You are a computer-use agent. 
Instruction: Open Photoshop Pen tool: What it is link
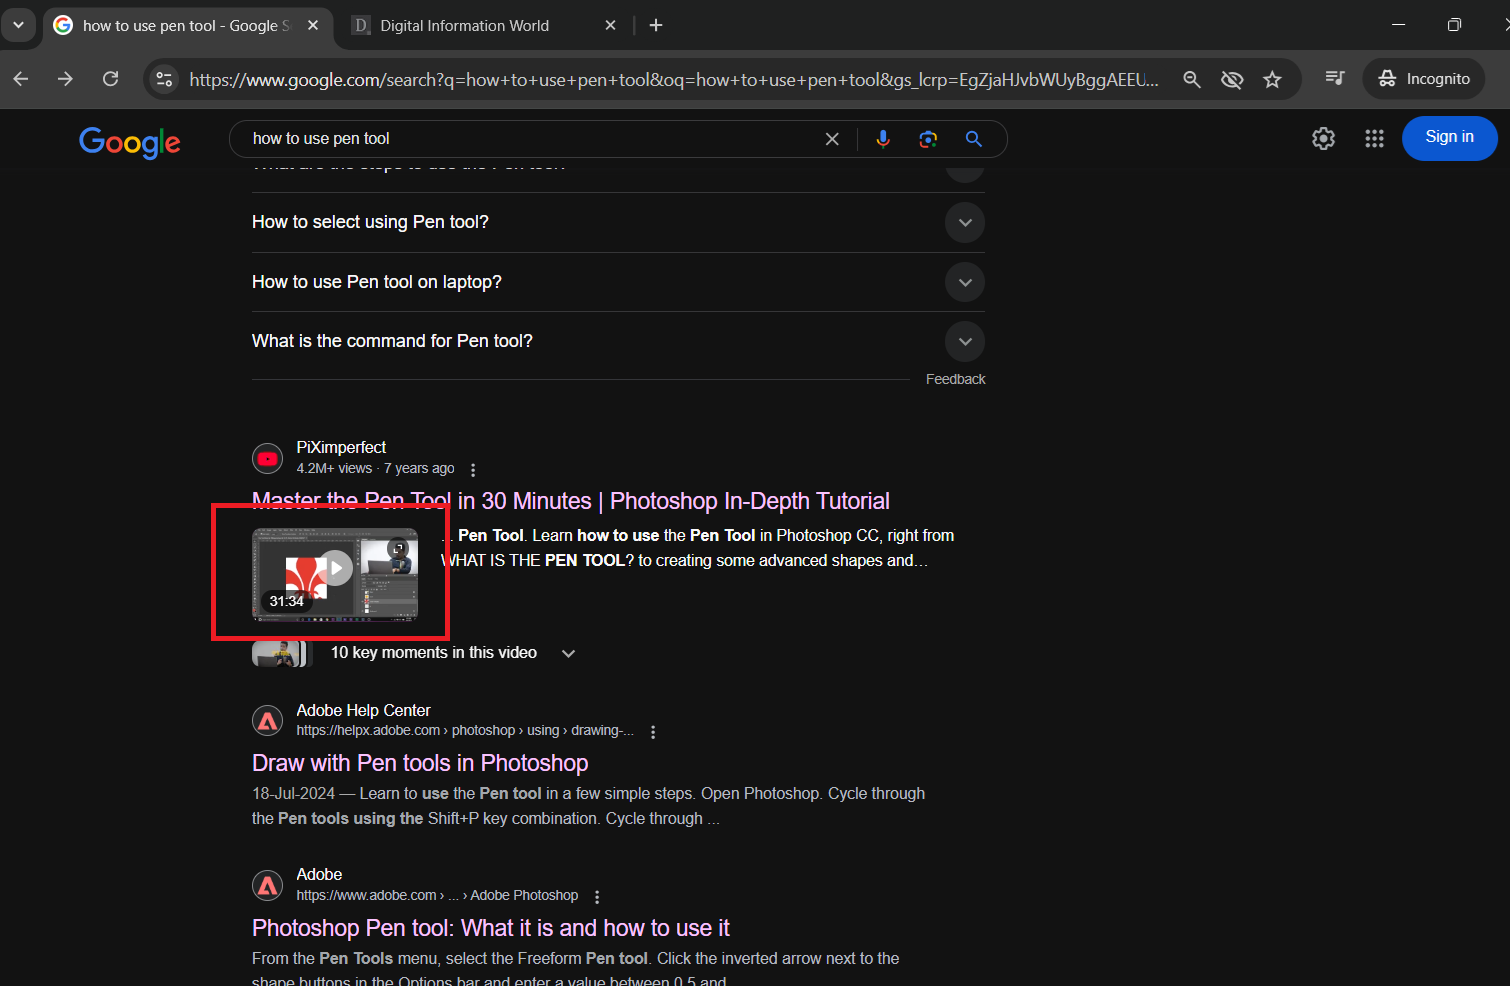coord(491,928)
